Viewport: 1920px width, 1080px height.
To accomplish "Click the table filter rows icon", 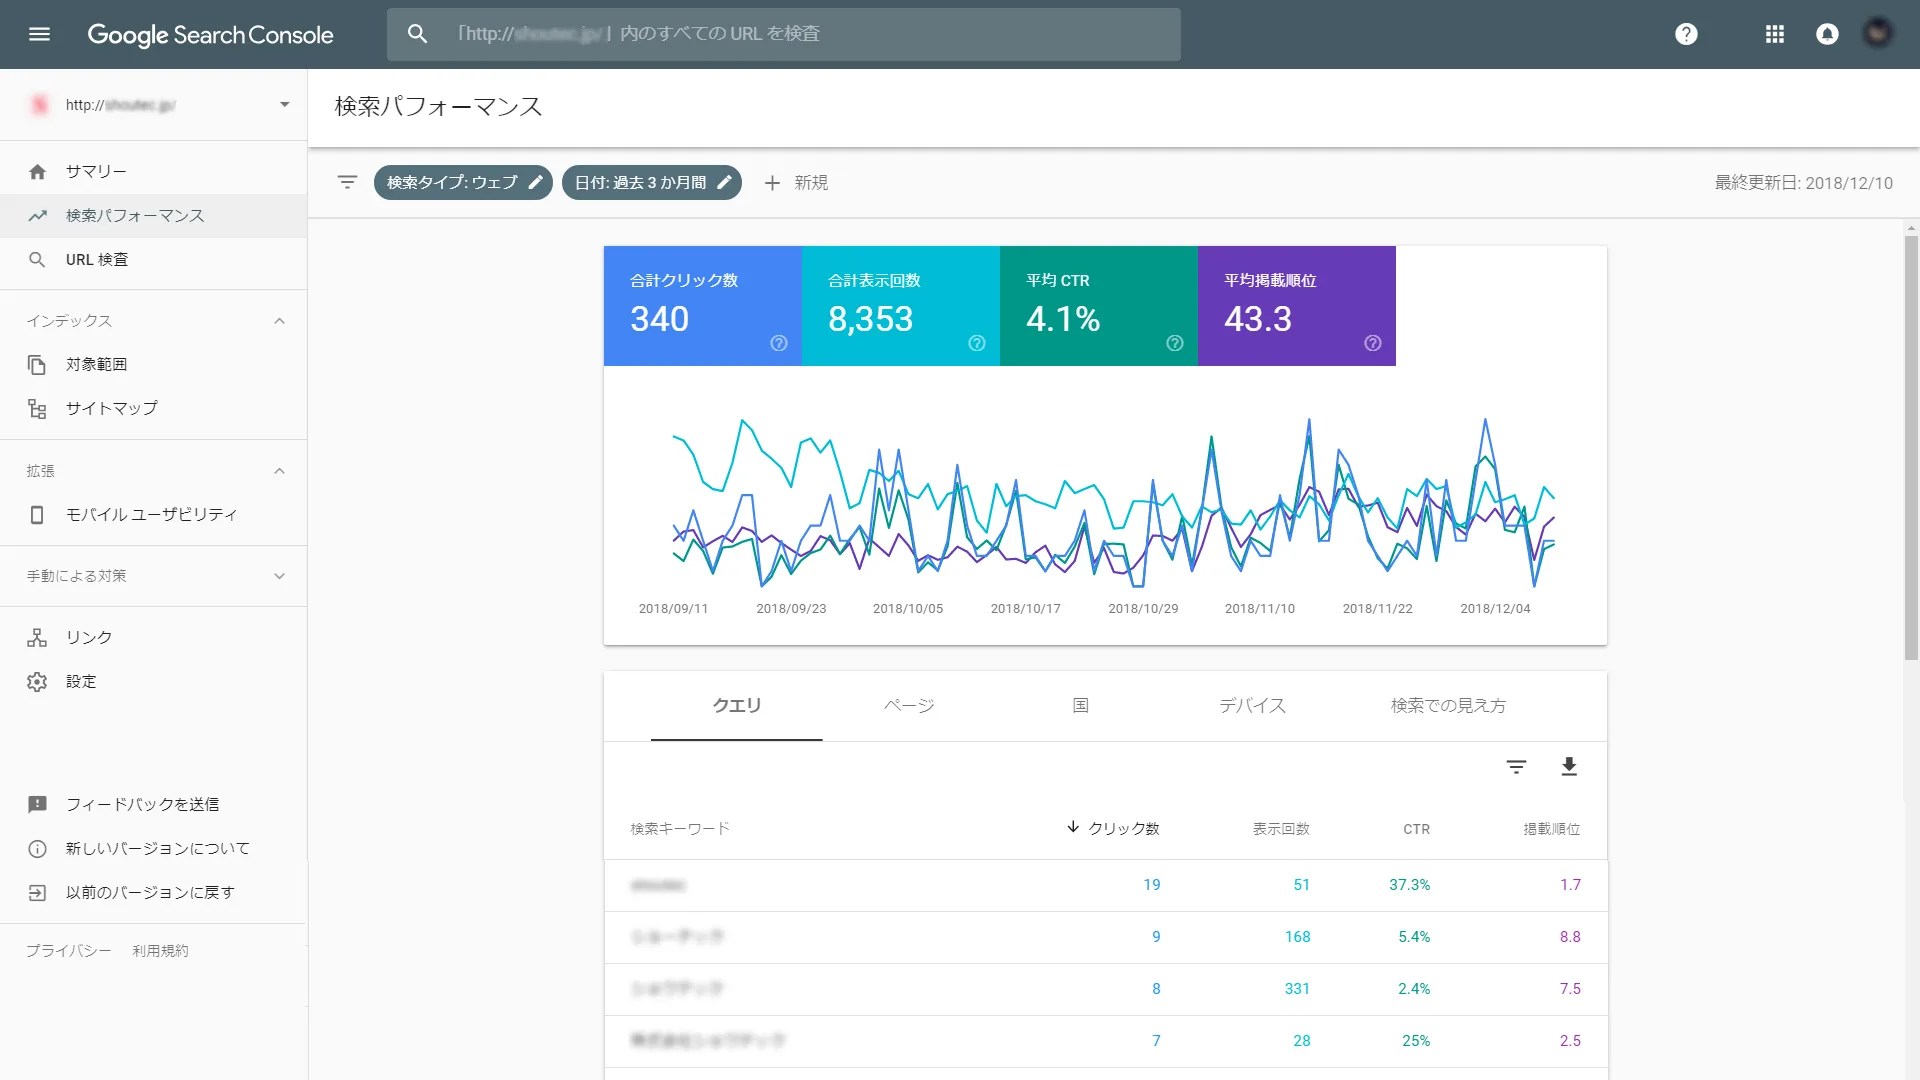I will point(1516,767).
